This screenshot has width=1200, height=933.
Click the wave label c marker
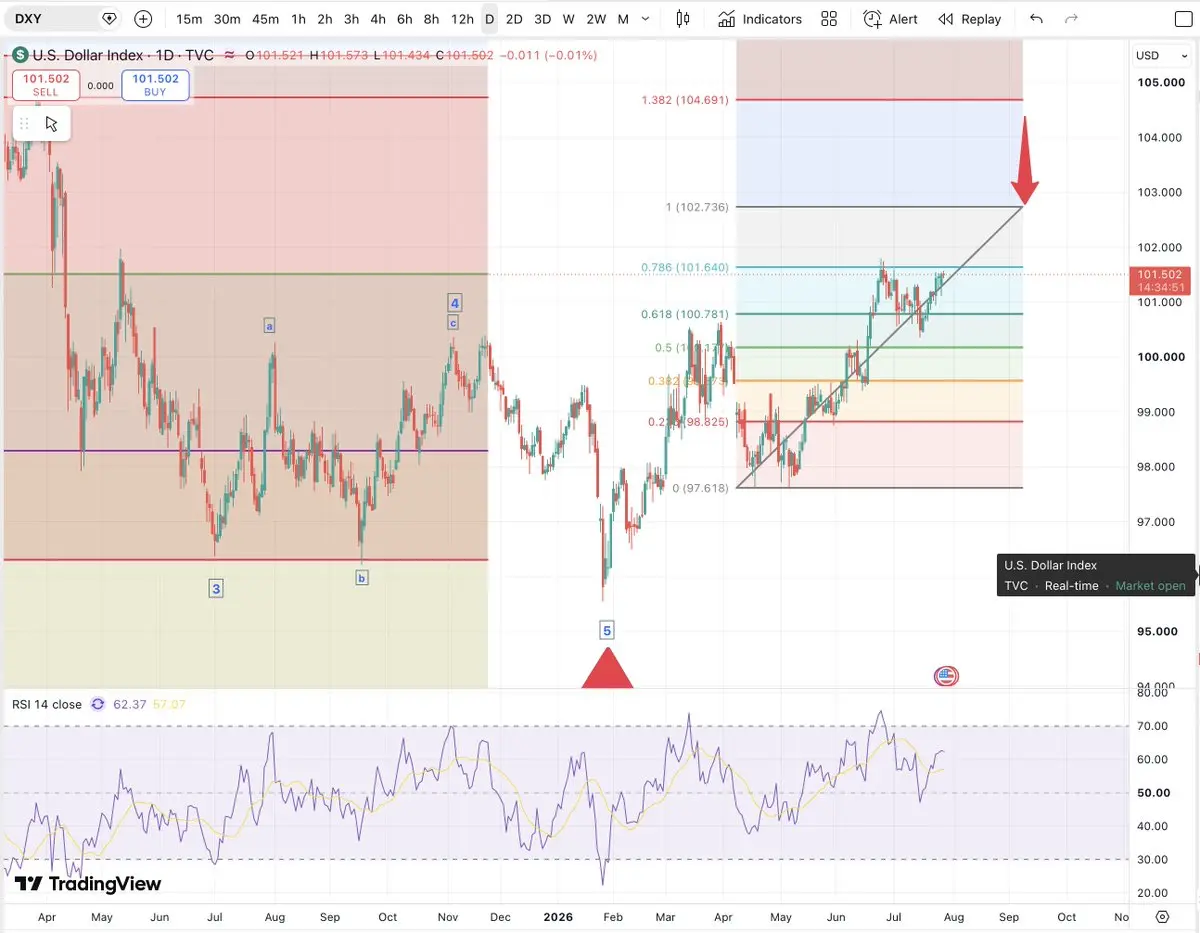tap(453, 323)
